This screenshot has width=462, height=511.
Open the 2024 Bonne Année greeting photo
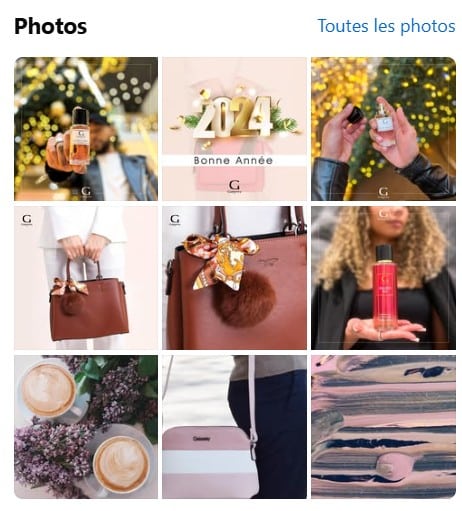click(234, 129)
